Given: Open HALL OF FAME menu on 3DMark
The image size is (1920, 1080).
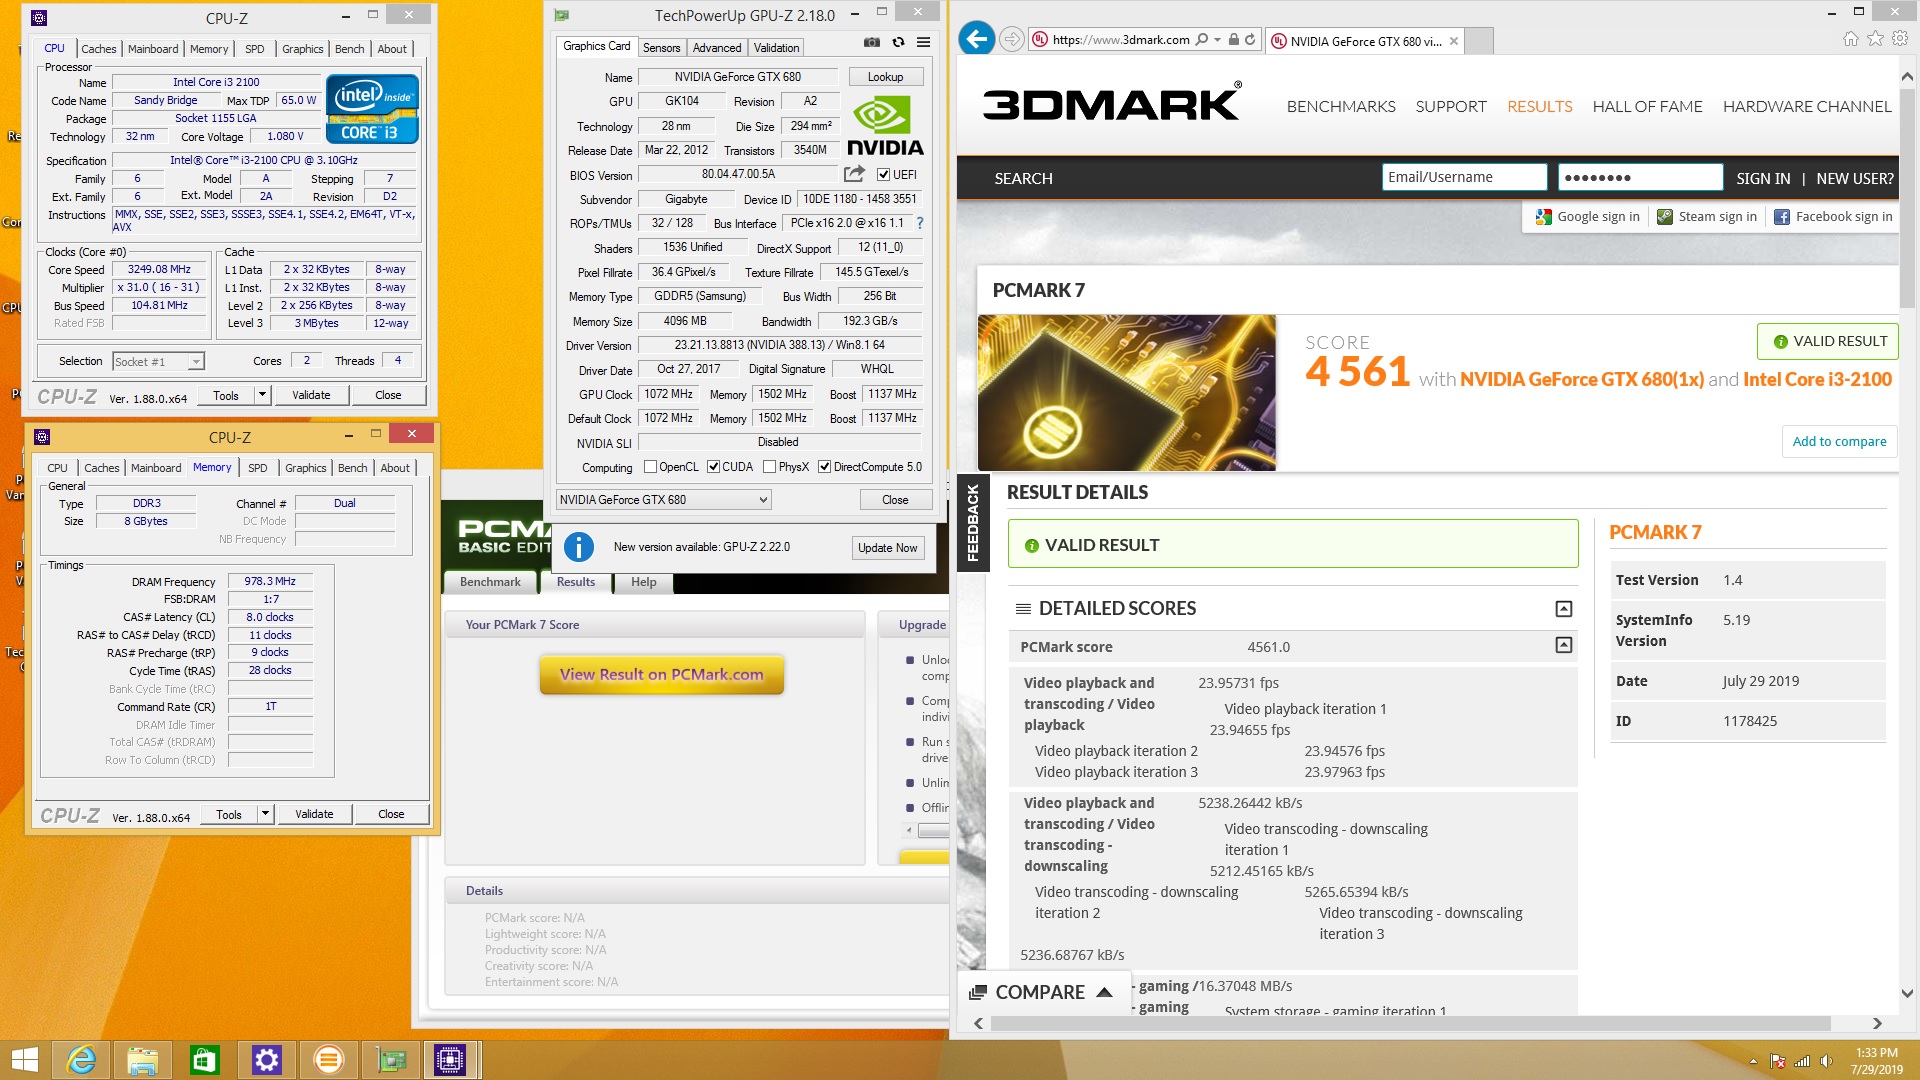Looking at the screenshot, I should tap(1647, 106).
